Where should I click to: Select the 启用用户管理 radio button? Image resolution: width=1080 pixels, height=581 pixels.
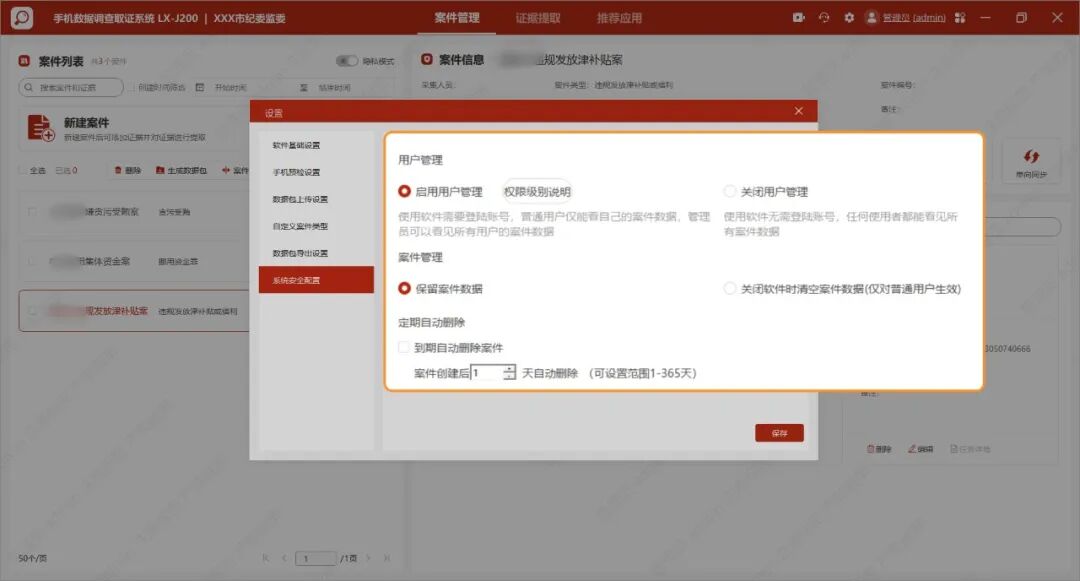(x=404, y=191)
